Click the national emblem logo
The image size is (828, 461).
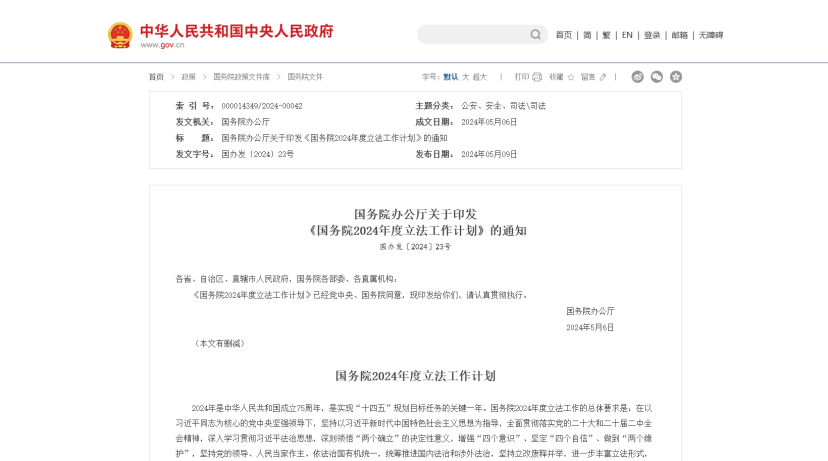click(120, 35)
